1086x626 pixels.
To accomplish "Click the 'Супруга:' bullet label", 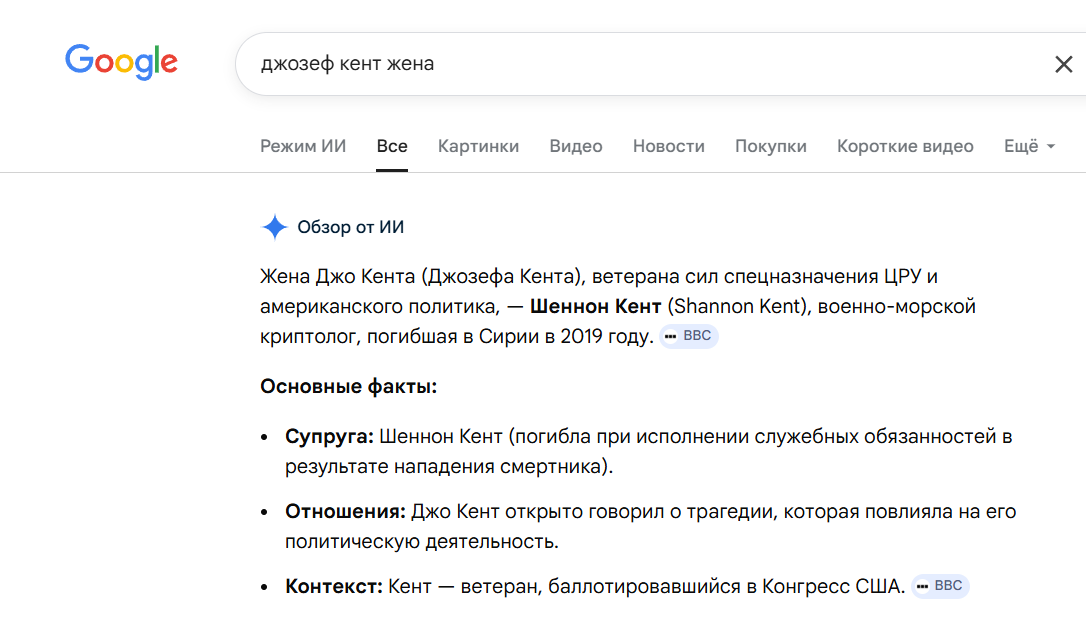I will tap(329, 437).
